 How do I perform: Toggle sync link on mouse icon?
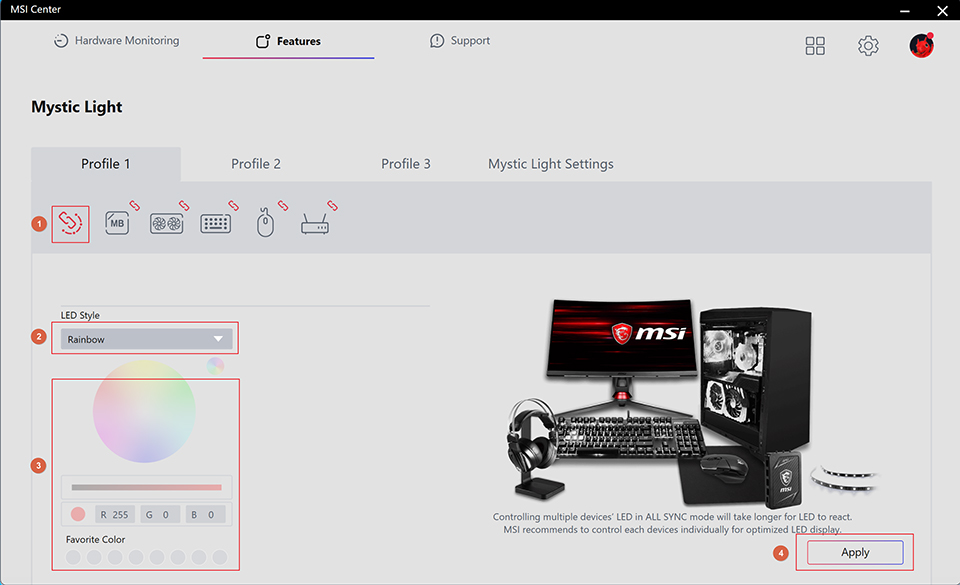(283, 206)
